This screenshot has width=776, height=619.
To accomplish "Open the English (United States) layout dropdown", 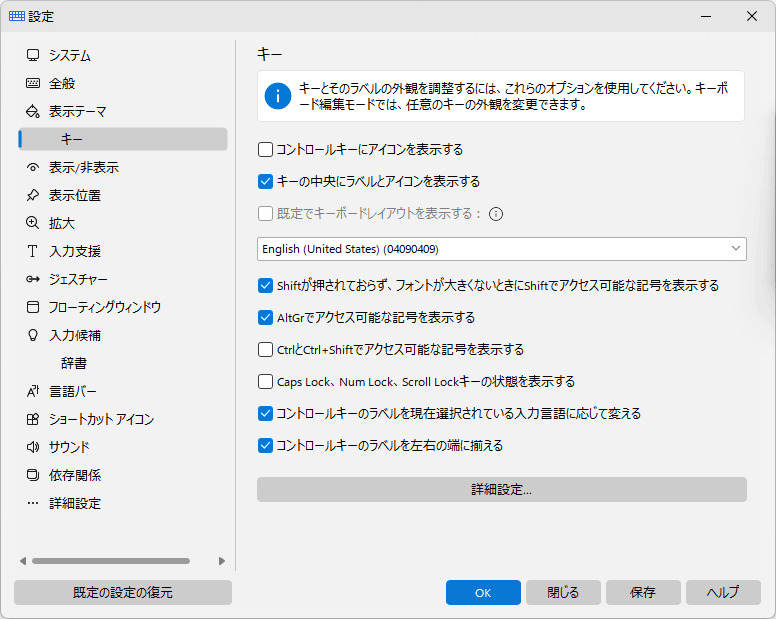I will pyautogui.click(x=502, y=249).
